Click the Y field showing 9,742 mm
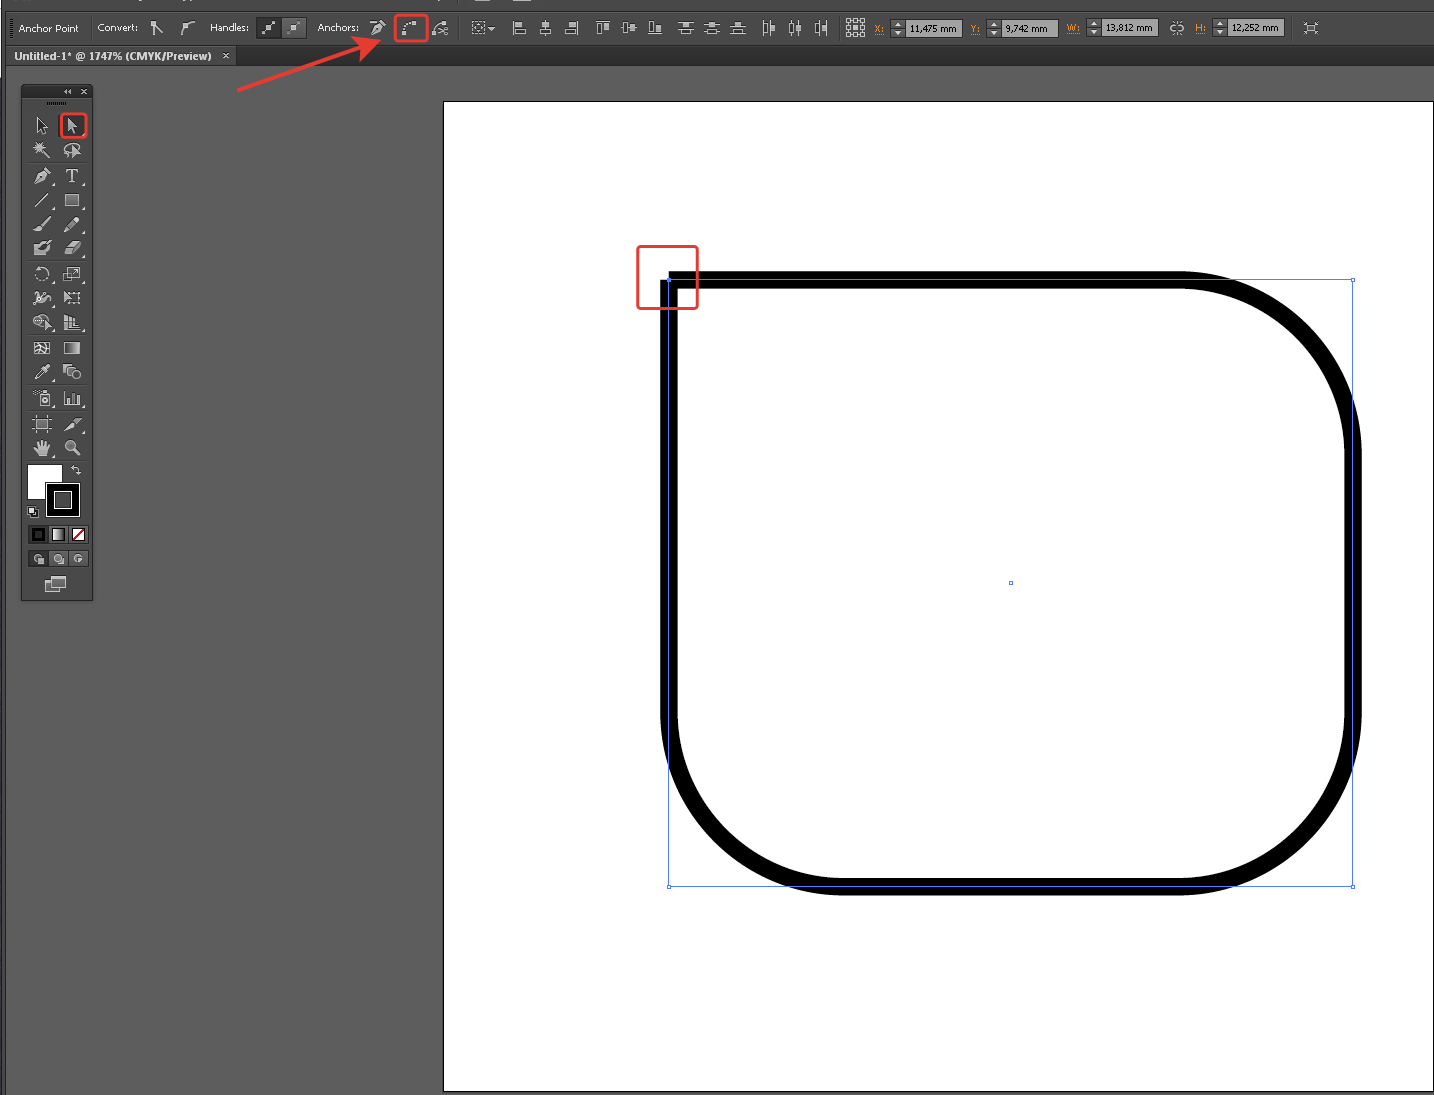Image resolution: width=1434 pixels, height=1095 pixels. [1030, 28]
